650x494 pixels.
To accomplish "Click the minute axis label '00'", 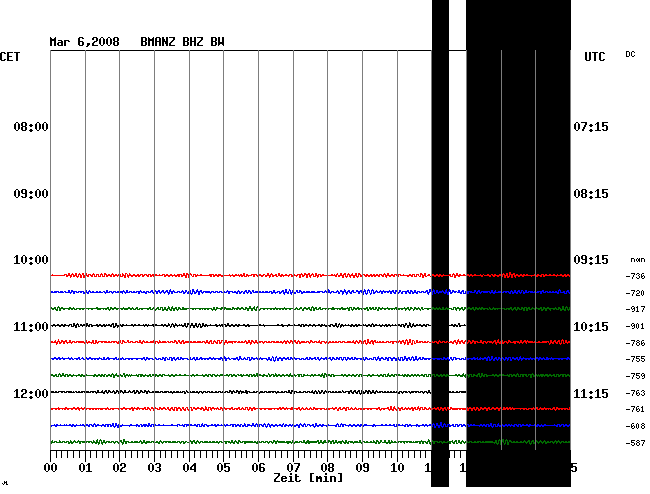I will 51,468.
